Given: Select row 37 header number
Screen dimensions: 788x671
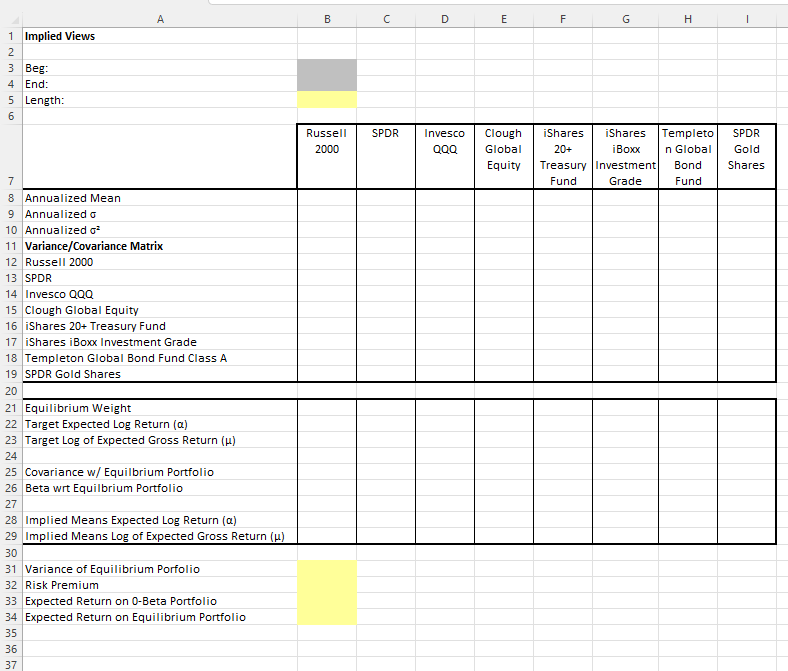Looking at the screenshot, I should pyautogui.click(x=11, y=665).
